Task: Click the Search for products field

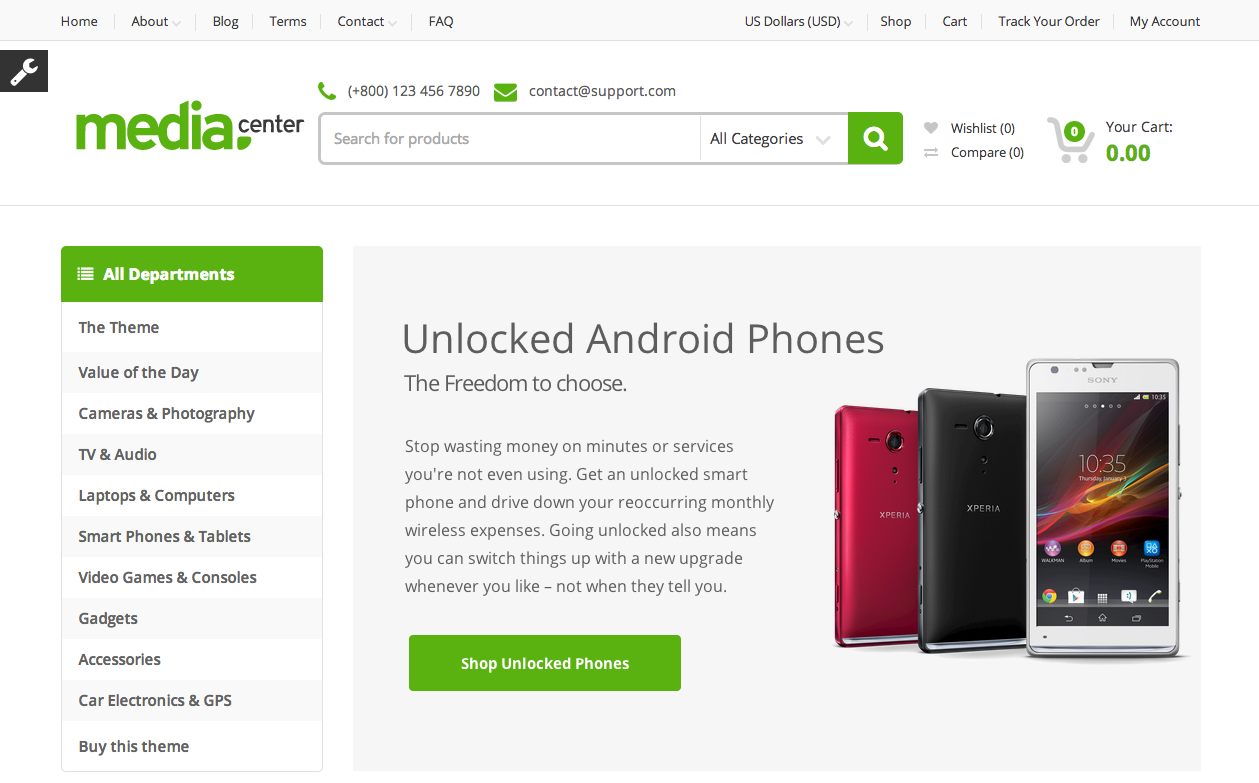Action: click(510, 139)
